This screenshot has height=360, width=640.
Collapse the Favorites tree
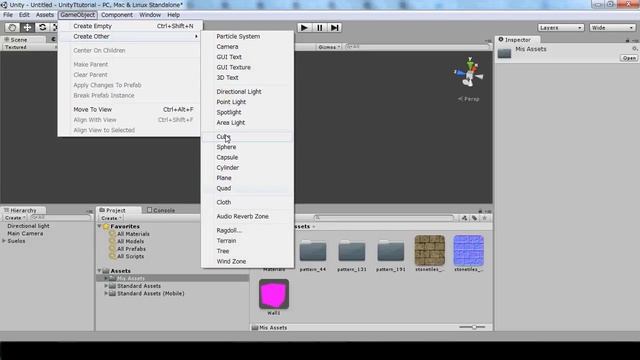[100, 226]
